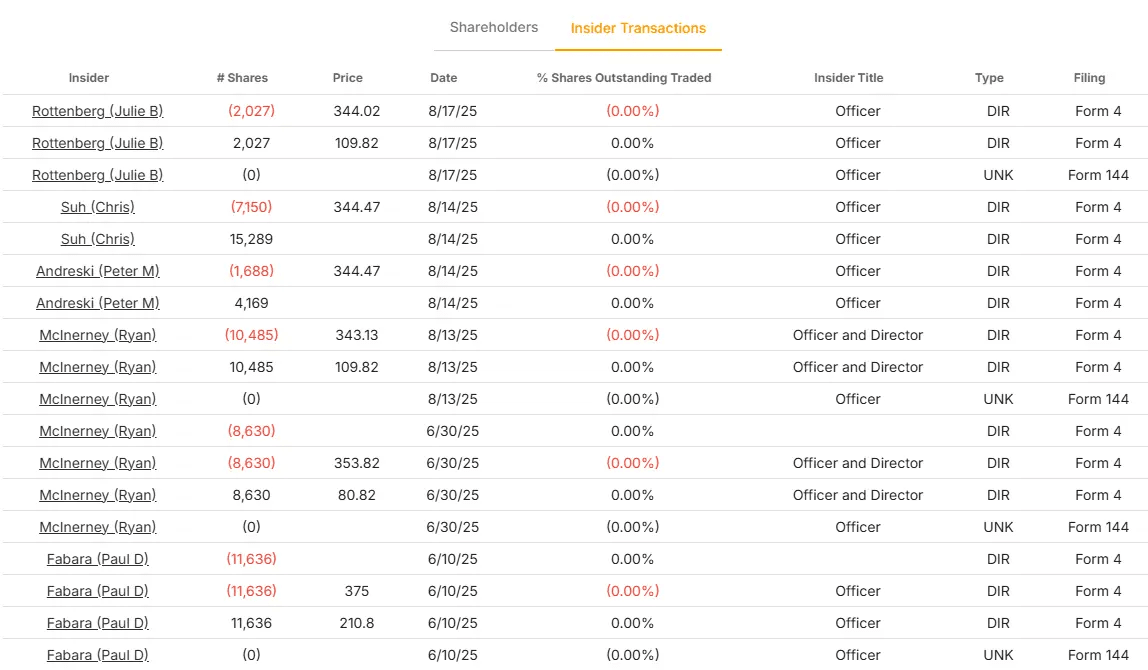Click McInerney (Ryan) link priced at 80.82
The image size is (1148, 670).
tap(98, 495)
